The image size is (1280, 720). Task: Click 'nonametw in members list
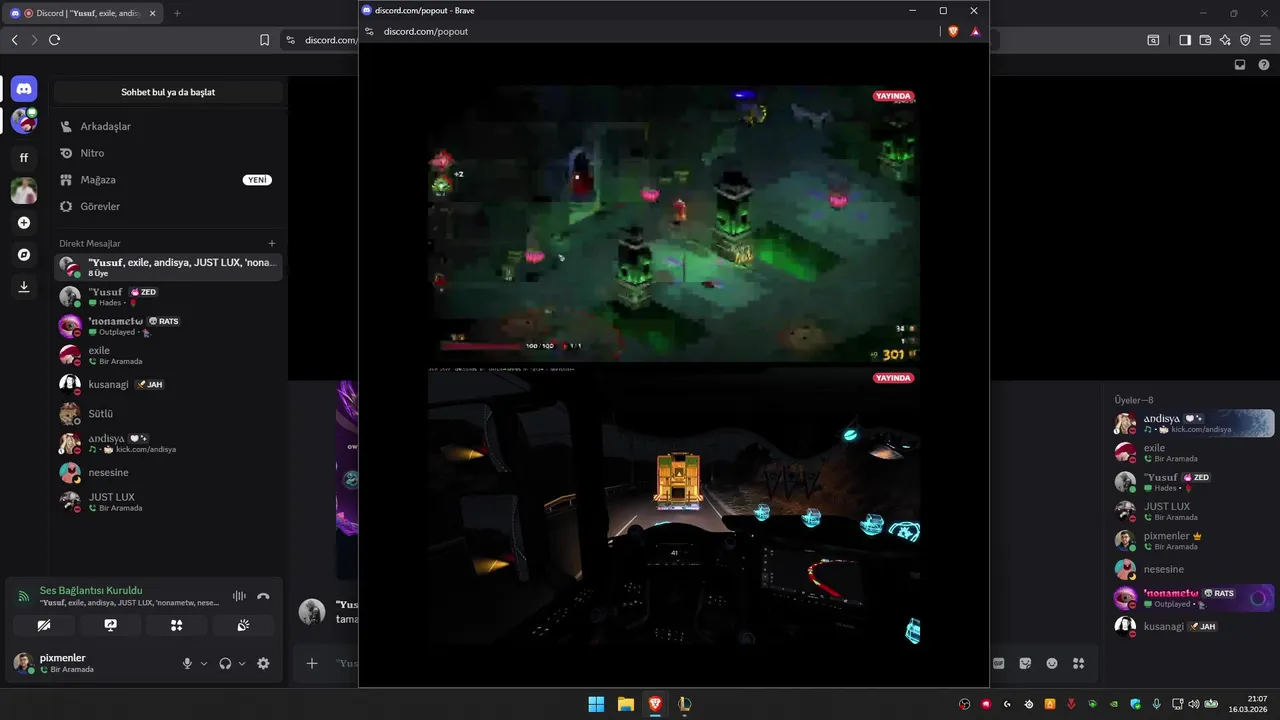click(x=1193, y=598)
